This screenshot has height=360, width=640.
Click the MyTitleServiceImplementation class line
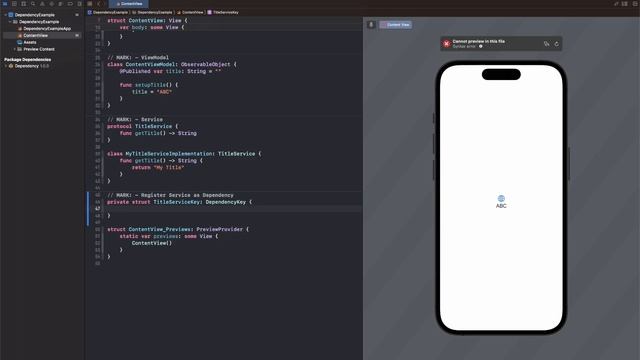pos(184,154)
